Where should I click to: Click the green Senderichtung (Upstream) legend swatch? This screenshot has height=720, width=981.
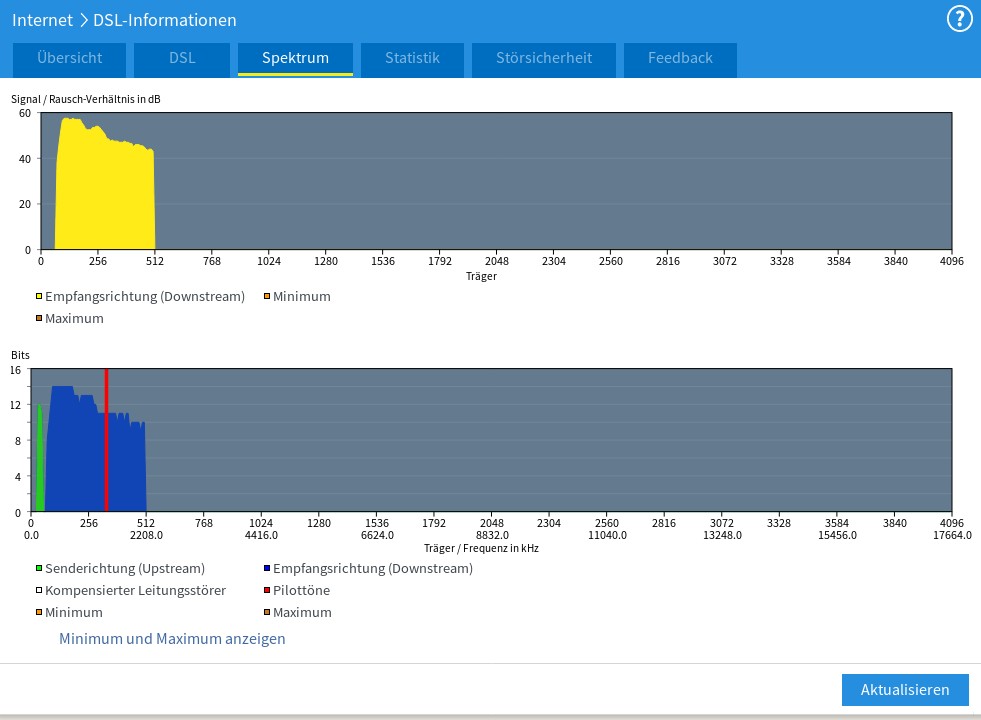[39, 568]
